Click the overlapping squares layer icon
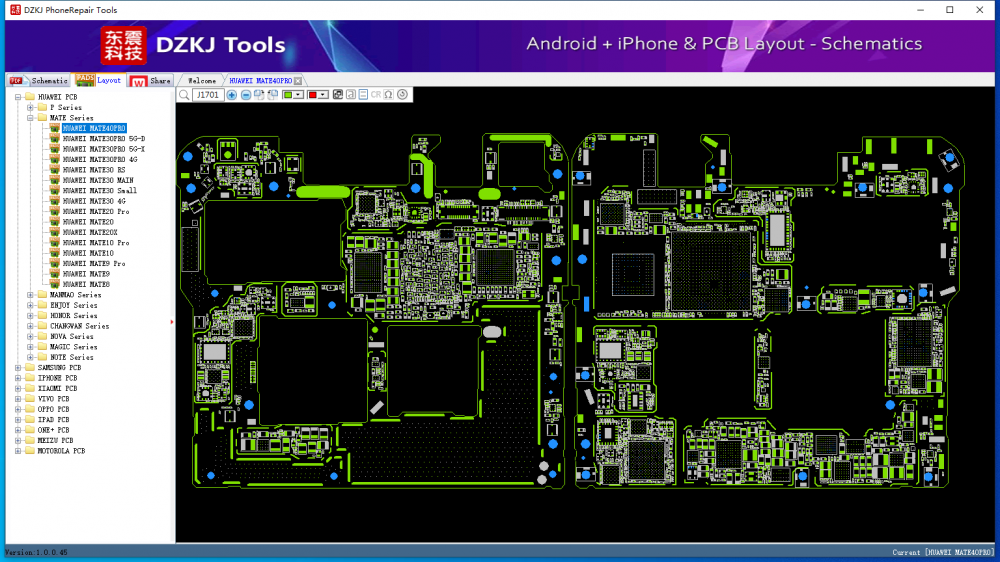Screen dimensions: 1000x562 pyautogui.click(x=338, y=95)
